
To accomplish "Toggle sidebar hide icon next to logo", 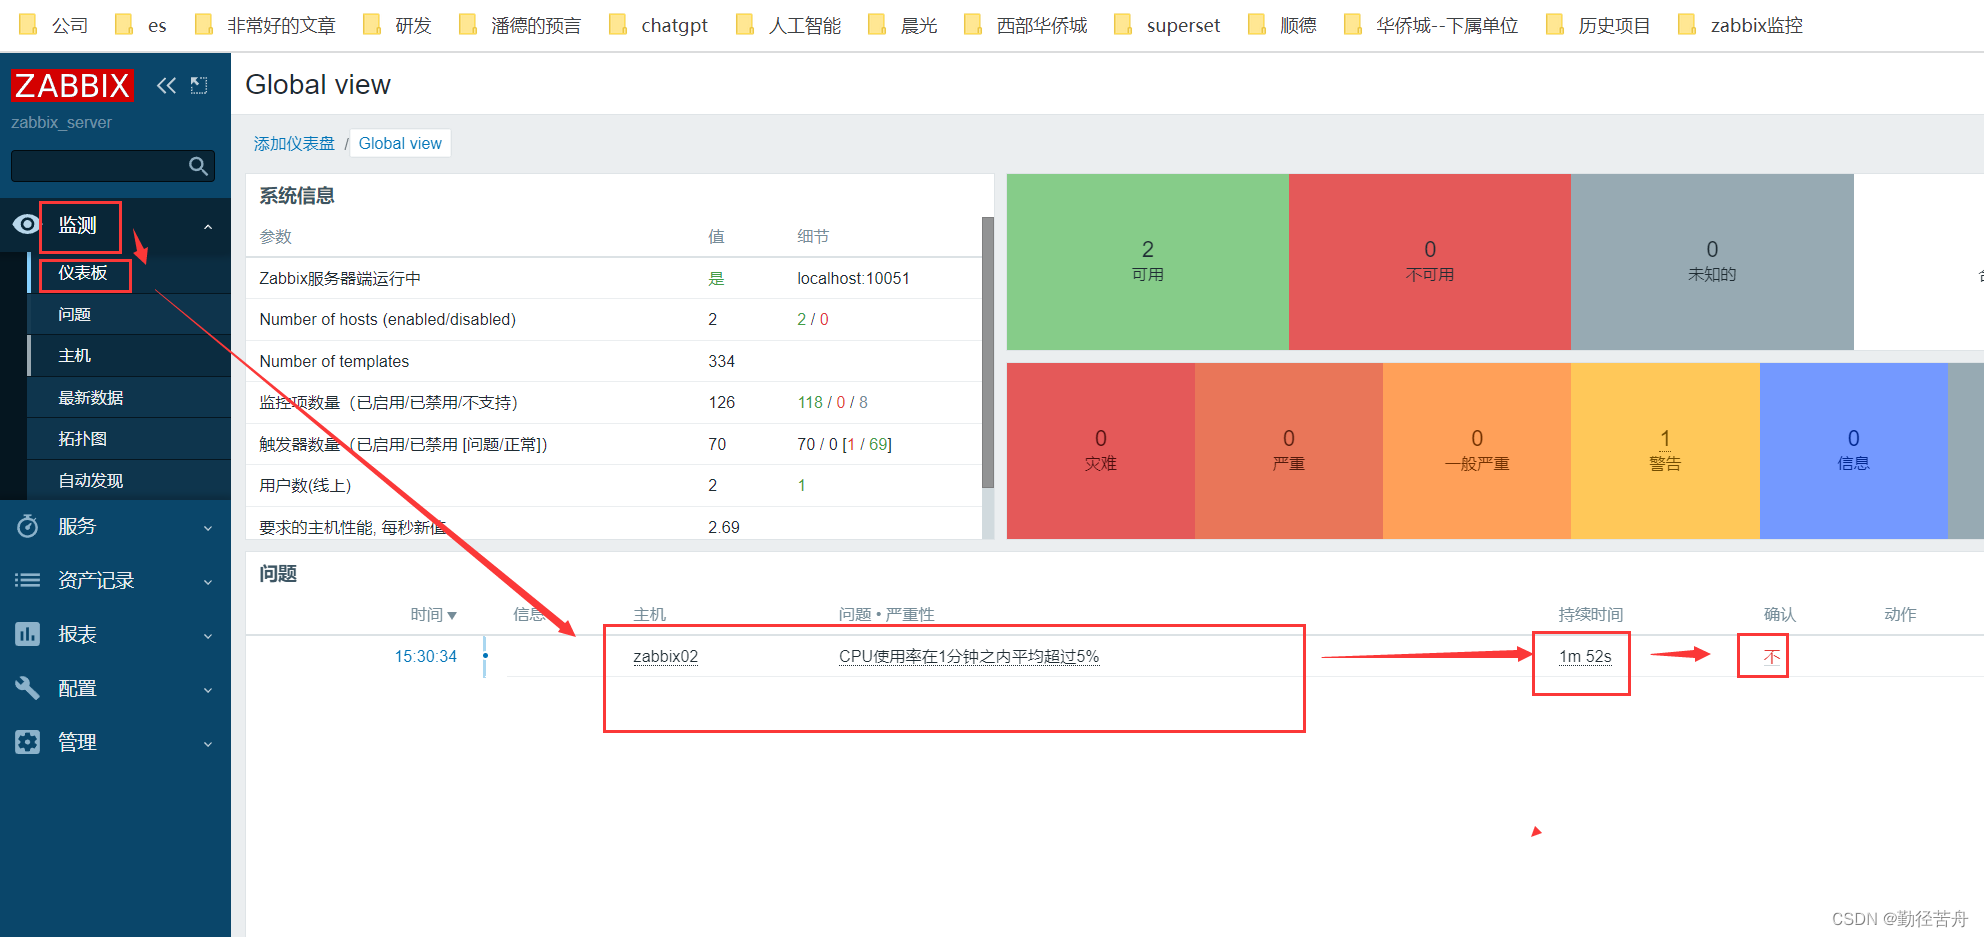I will pyautogui.click(x=199, y=86).
